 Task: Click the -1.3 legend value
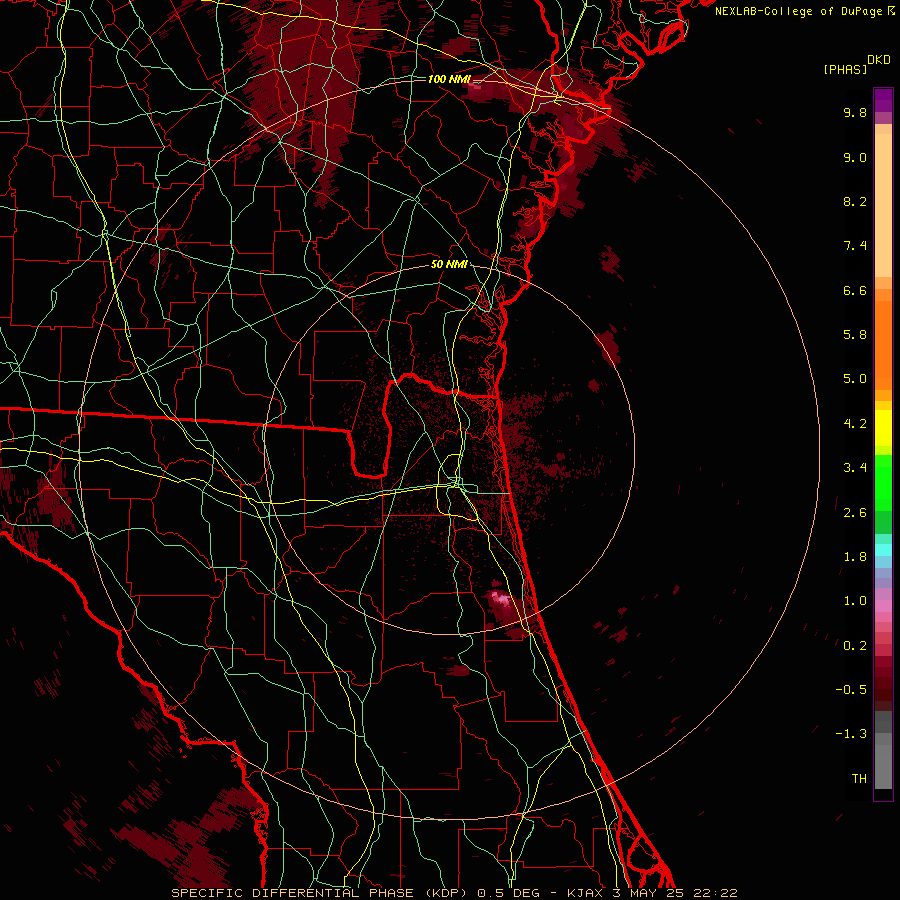click(851, 734)
